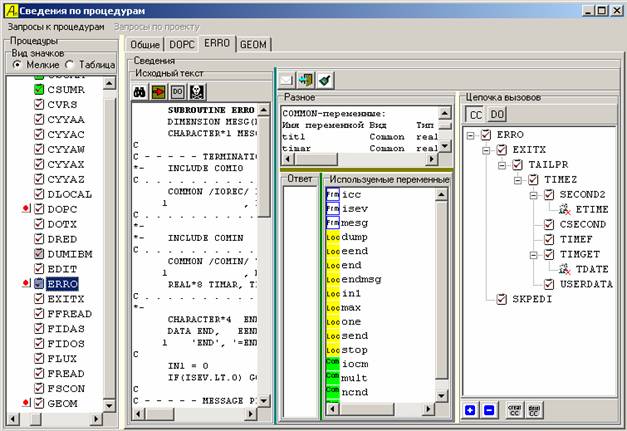This screenshot has width=627, height=431.
Task: Collapse the SECOND2 tree node
Action: (x=533, y=195)
